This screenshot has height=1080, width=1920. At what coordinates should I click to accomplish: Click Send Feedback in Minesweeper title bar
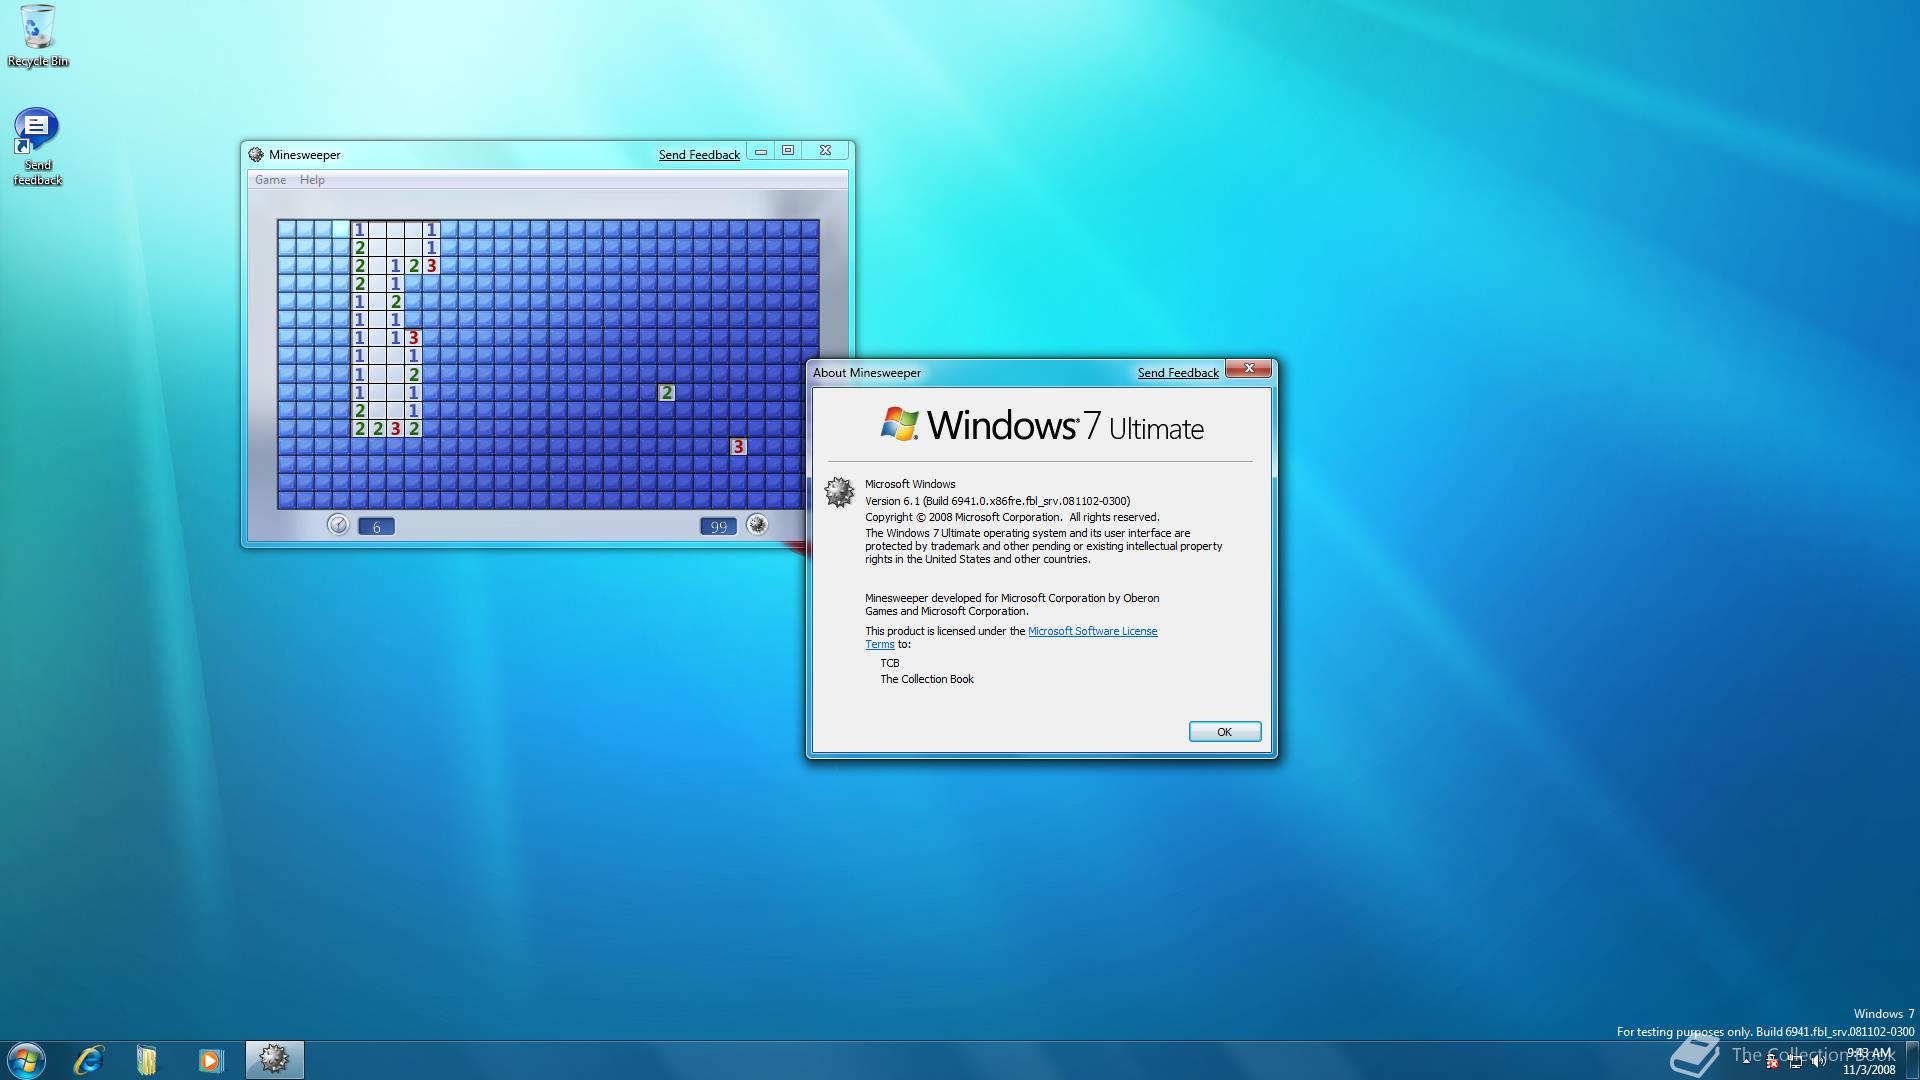[699, 155]
